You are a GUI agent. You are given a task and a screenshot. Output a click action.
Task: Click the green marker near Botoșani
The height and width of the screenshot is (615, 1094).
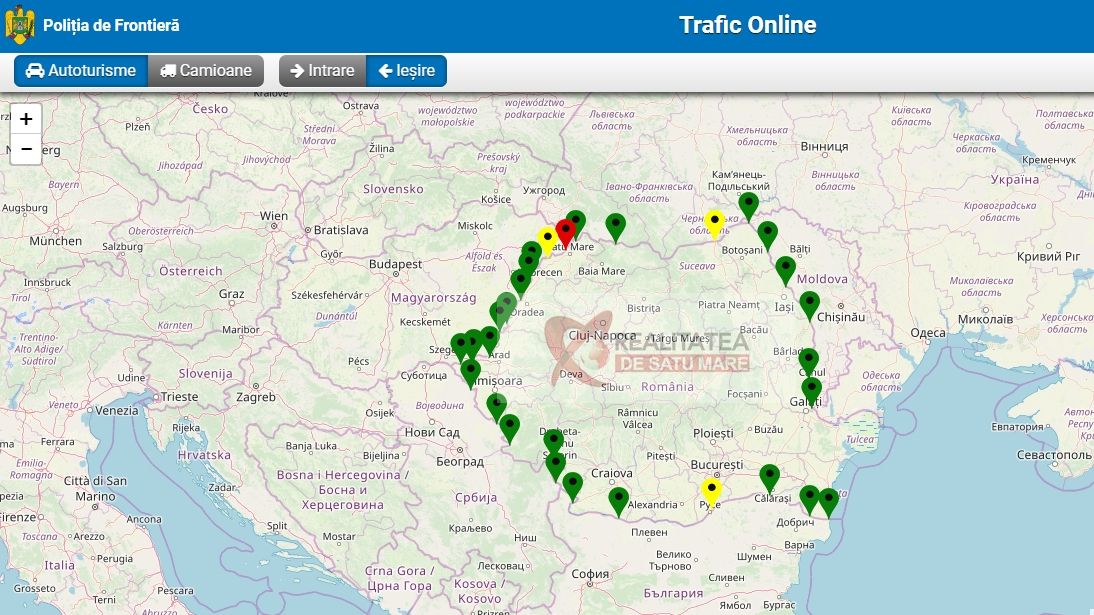point(767,234)
